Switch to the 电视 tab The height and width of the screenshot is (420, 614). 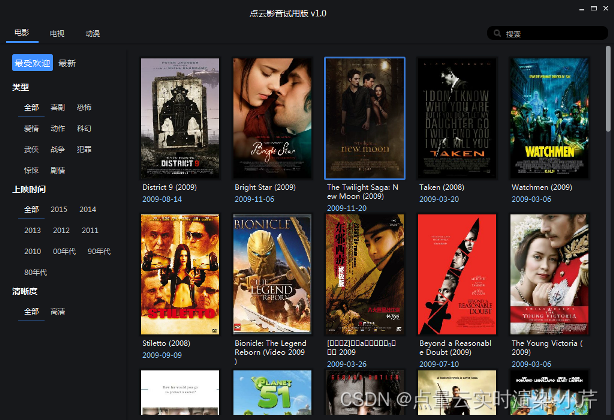[57, 34]
